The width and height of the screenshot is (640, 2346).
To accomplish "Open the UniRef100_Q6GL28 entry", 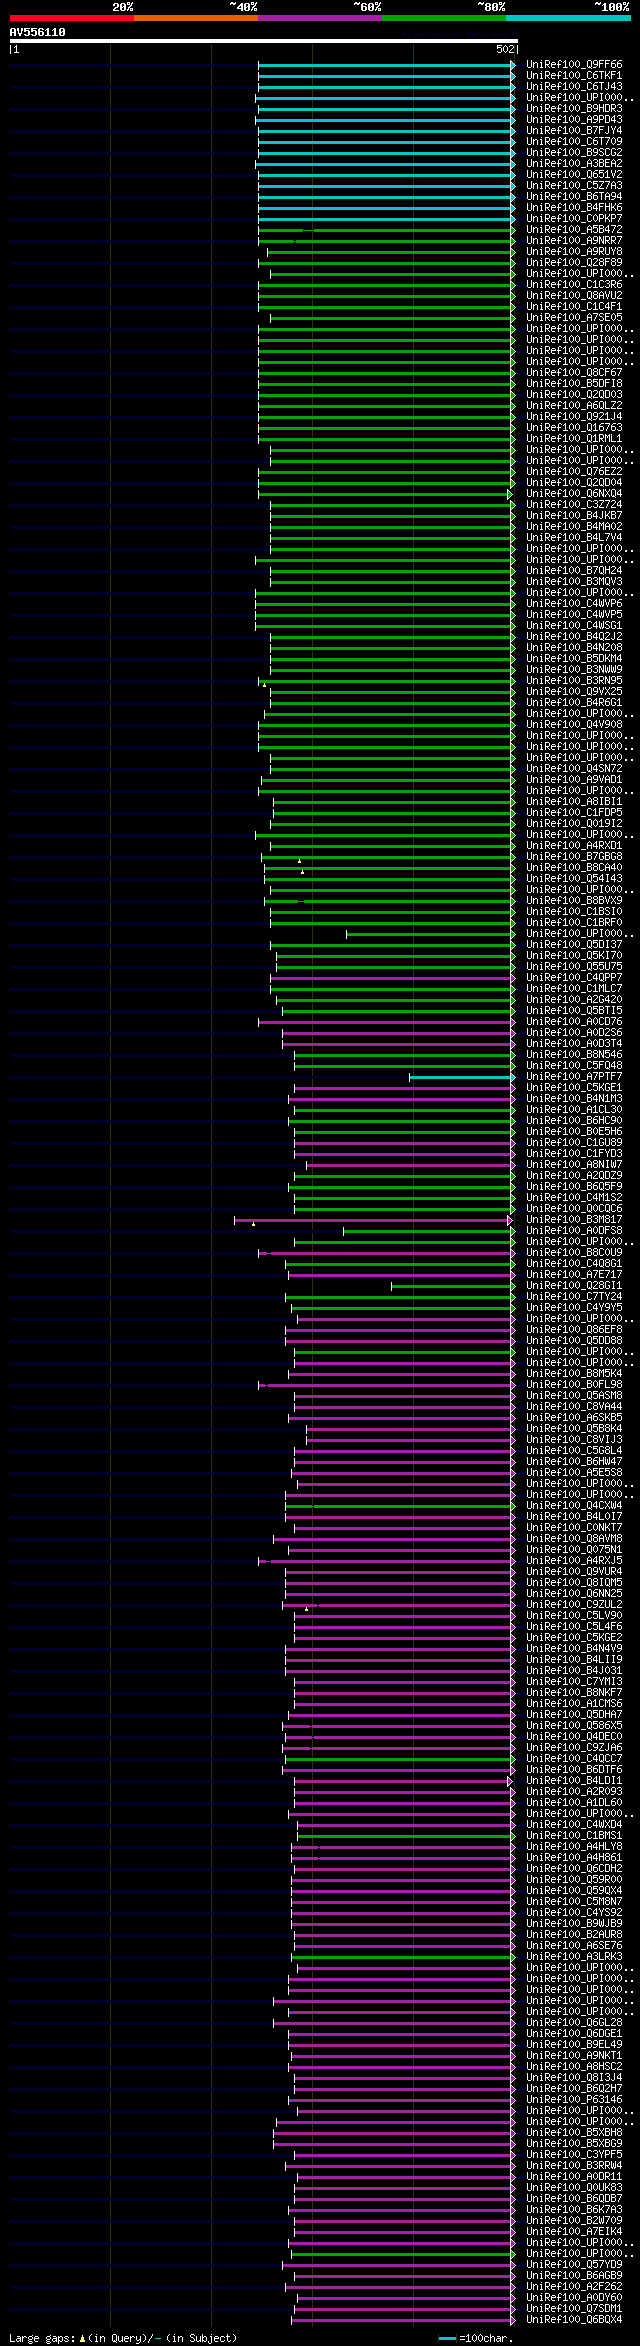I will [x=574, y=2023].
